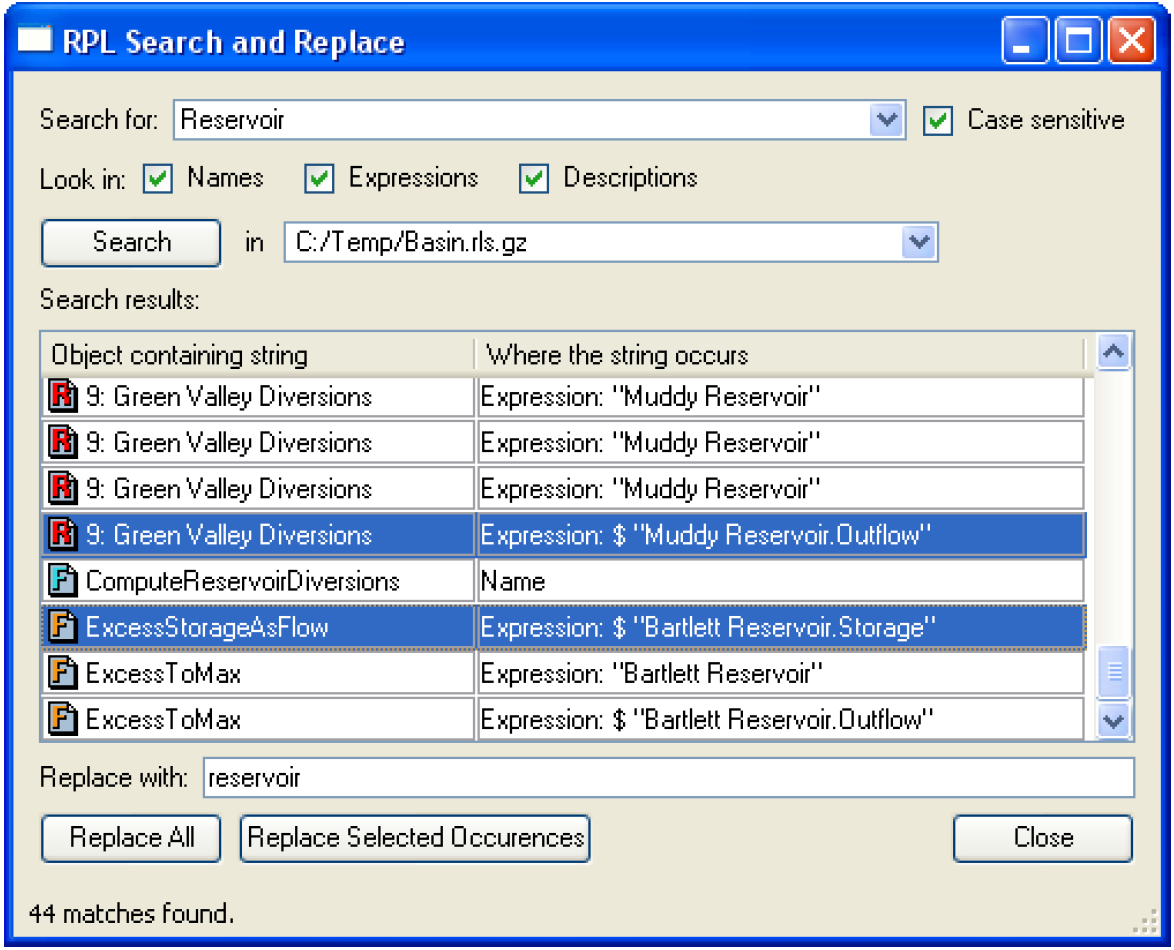Click the rule icon on the Muddy Reservoir.Outflow row
This screenshot has height=950, width=1174.
pos(63,536)
